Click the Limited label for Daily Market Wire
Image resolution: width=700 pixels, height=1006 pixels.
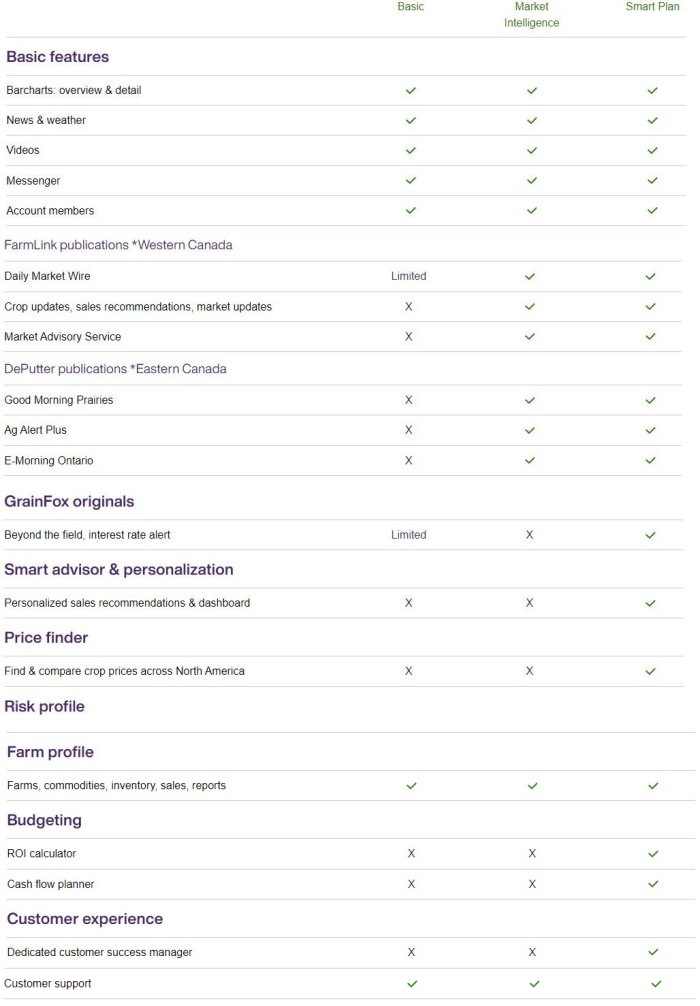tap(408, 276)
